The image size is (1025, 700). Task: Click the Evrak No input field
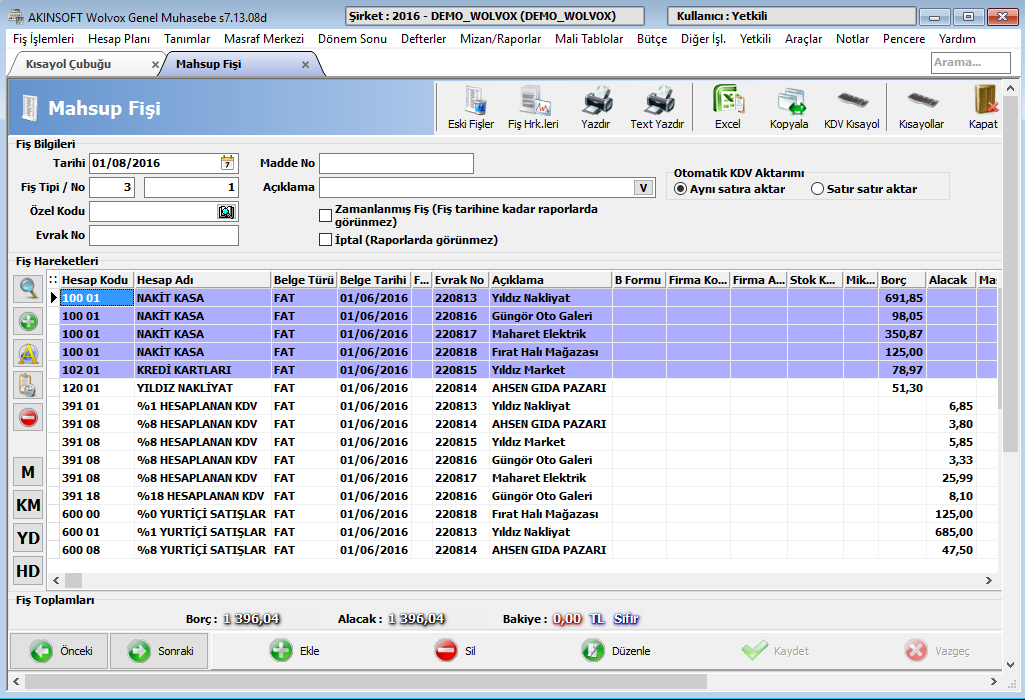click(x=164, y=235)
